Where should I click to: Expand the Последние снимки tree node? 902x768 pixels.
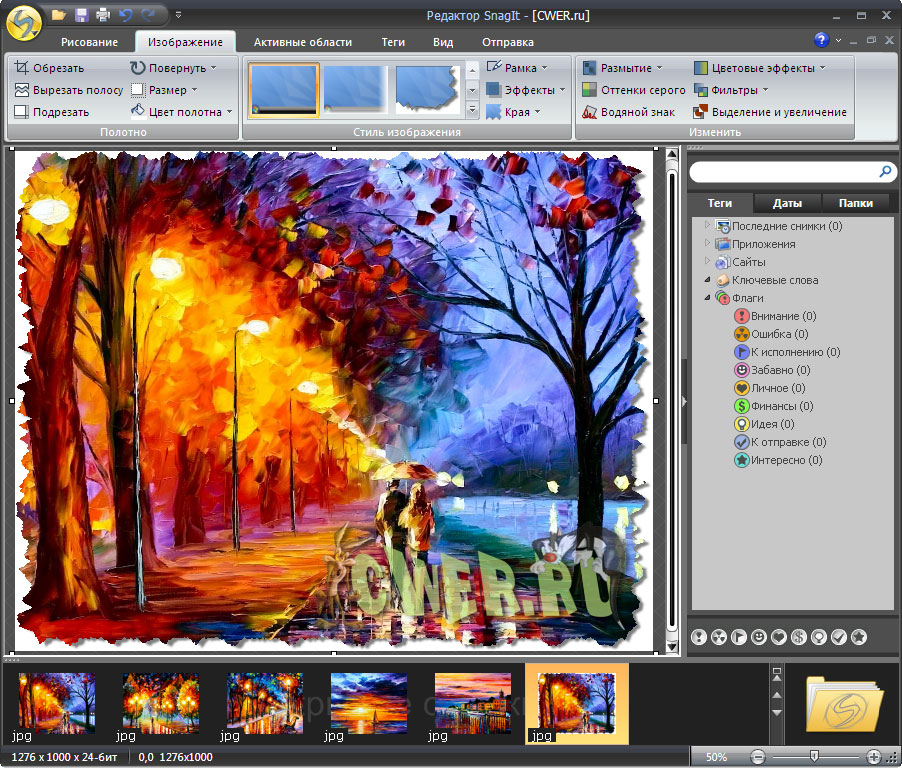(708, 226)
